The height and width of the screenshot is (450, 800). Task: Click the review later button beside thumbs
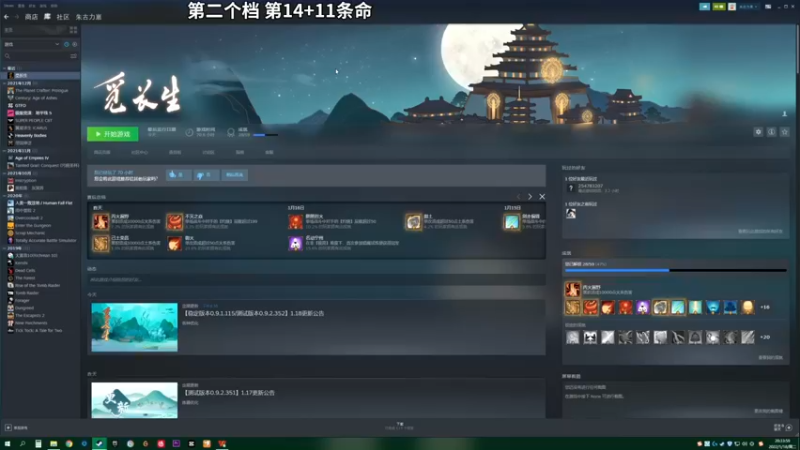235,175
